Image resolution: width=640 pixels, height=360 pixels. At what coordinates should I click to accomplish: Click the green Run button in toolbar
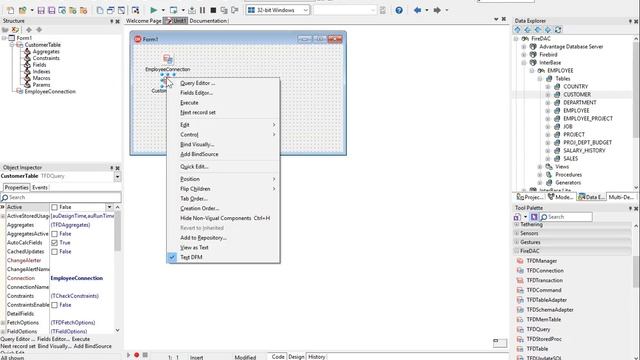pyautogui.click(x=153, y=10)
